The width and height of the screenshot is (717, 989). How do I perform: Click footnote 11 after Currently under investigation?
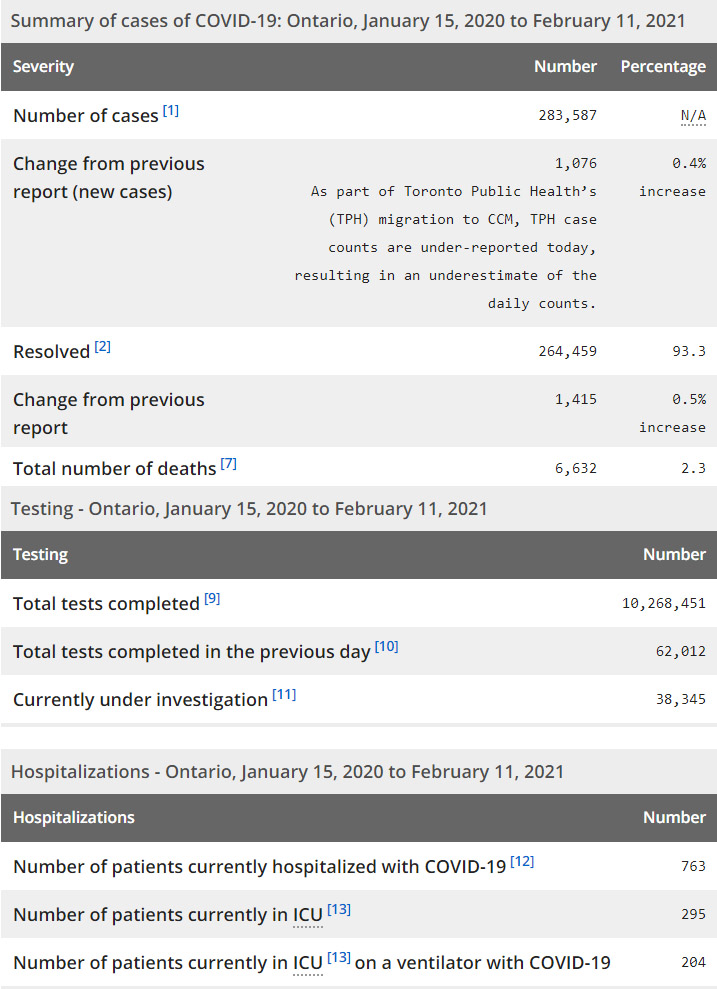pyautogui.click(x=284, y=695)
